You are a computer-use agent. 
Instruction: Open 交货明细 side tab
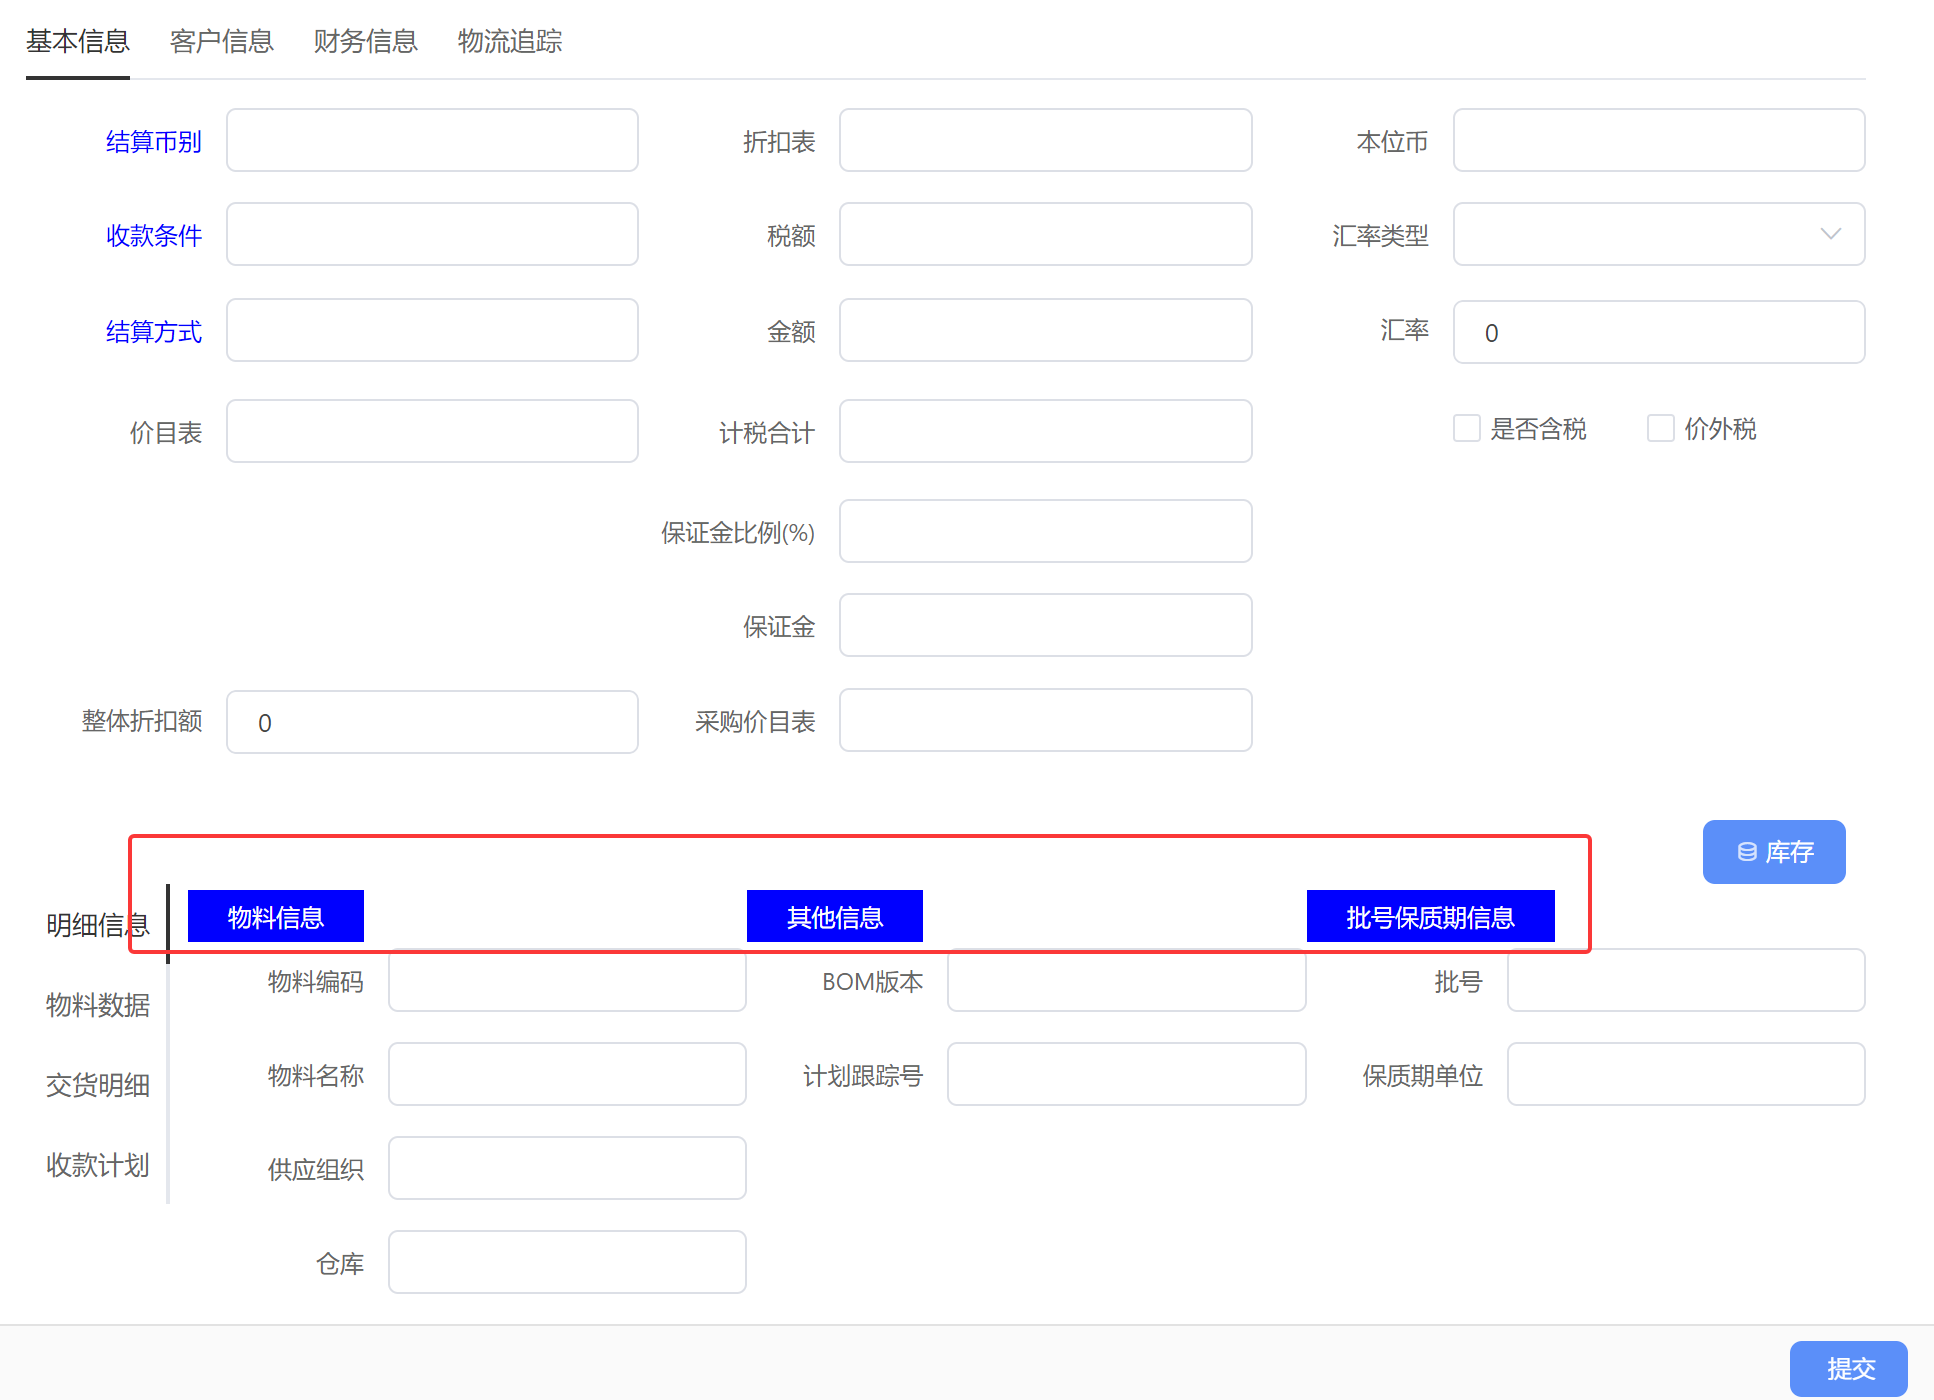[98, 1085]
